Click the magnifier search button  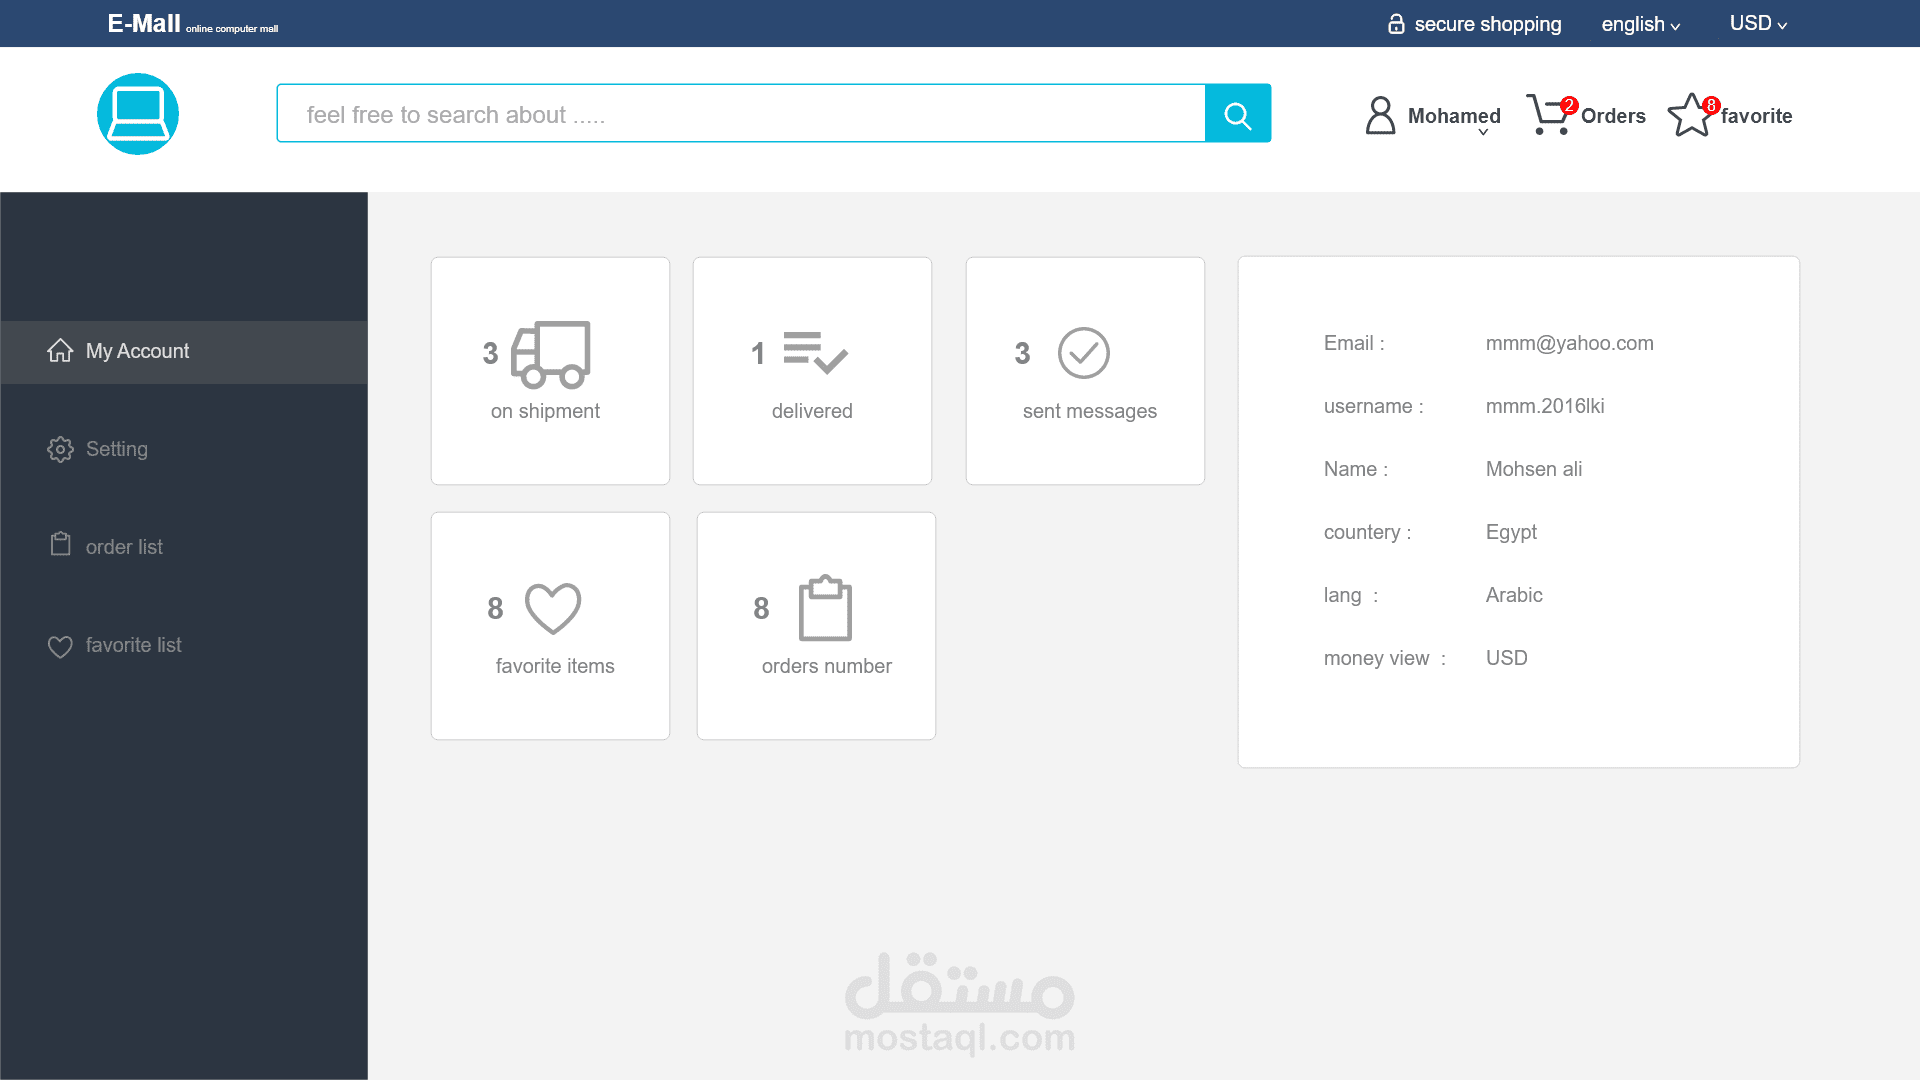(x=1237, y=114)
